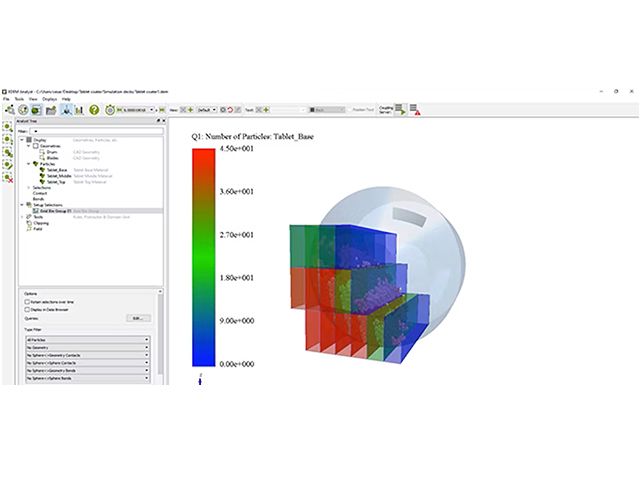Toggle first checkbox under Options heading
This screenshot has height=480, width=640.
pyautogui.click(x=27, y=302)
